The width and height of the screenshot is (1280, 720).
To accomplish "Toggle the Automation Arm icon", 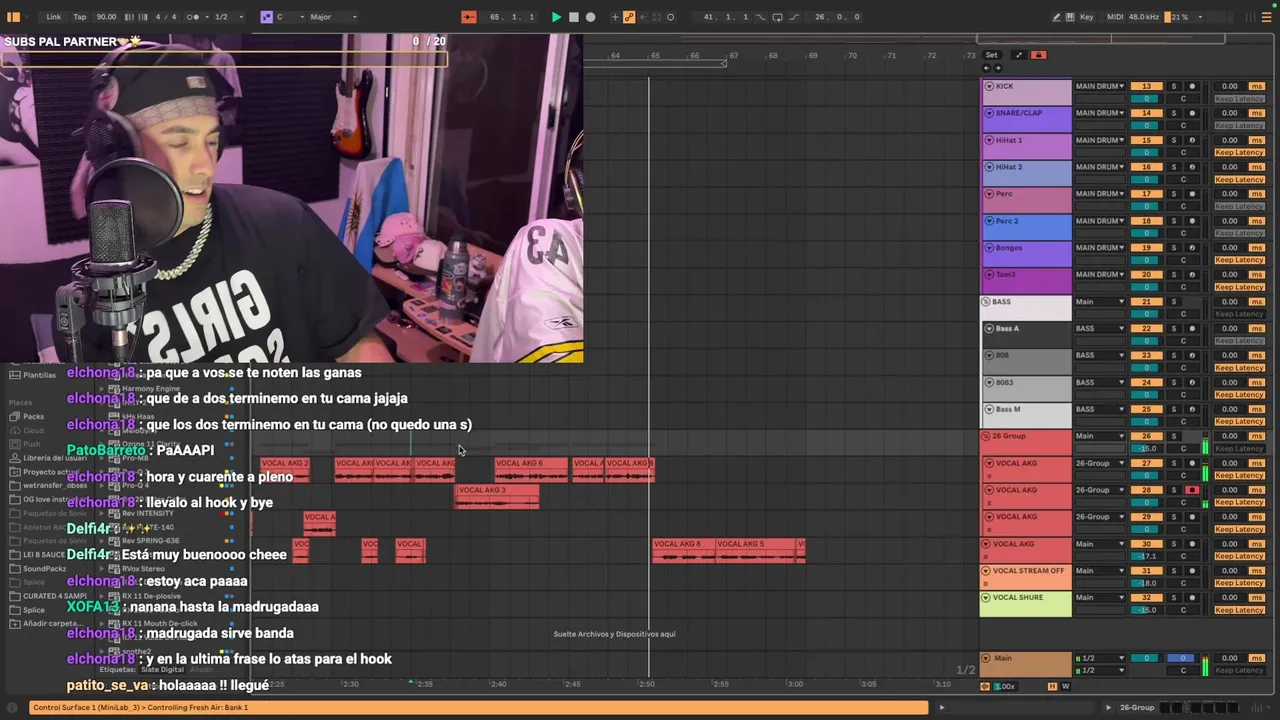I will tap(628, 17).
